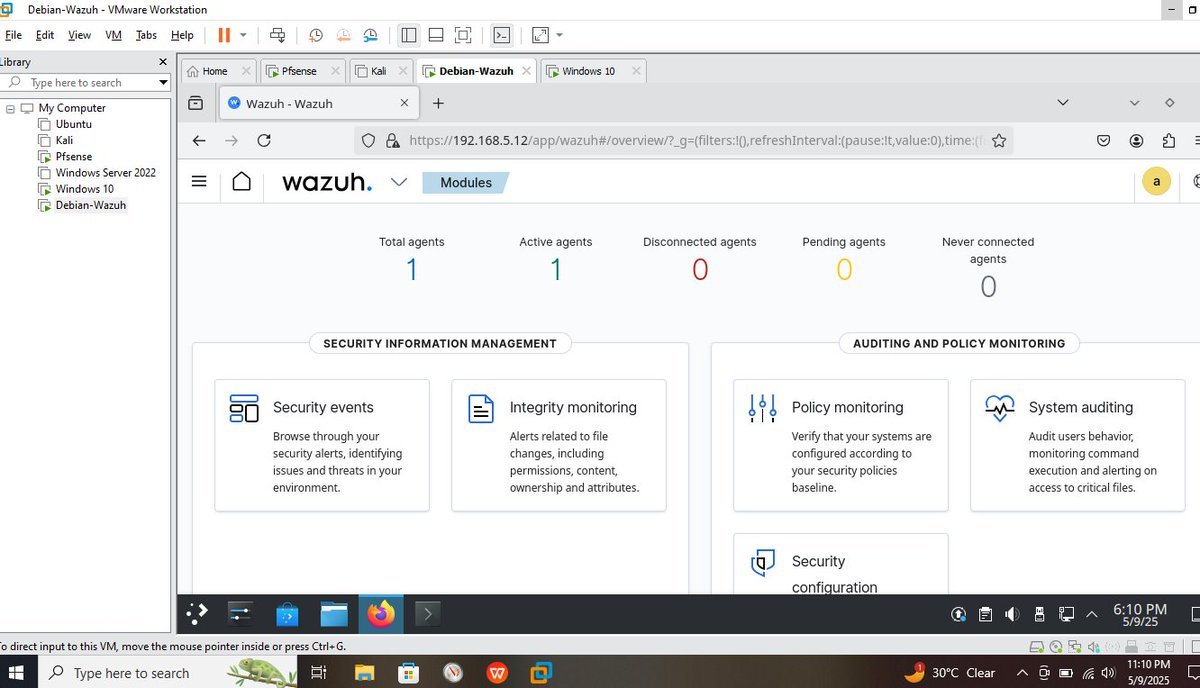
Task: Open the Firefox extensions icon
Action: [1169, 141]
